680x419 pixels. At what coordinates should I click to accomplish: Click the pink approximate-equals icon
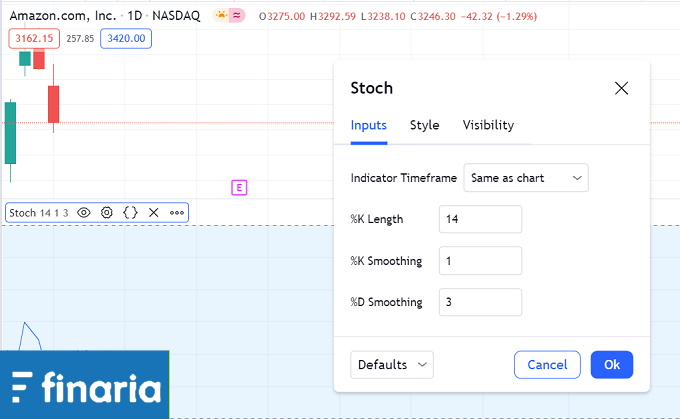pos(237,16)
